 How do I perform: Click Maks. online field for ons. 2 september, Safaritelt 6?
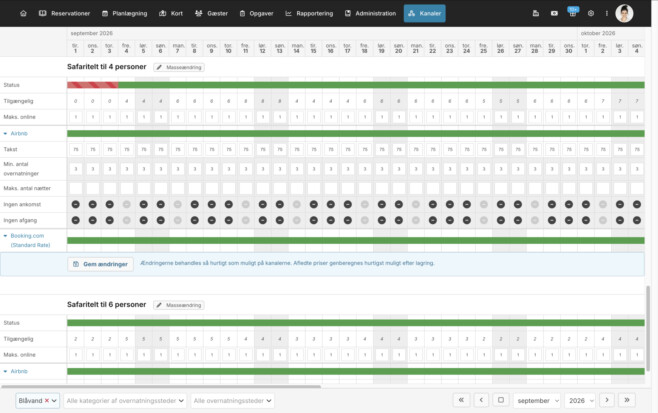[x=93, y=355]
